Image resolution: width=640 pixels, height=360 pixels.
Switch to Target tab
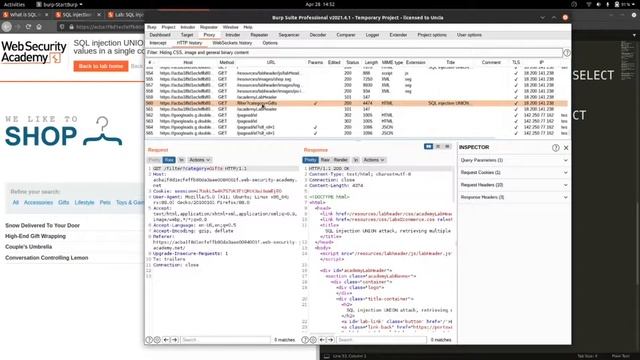[x=187, y=35]
